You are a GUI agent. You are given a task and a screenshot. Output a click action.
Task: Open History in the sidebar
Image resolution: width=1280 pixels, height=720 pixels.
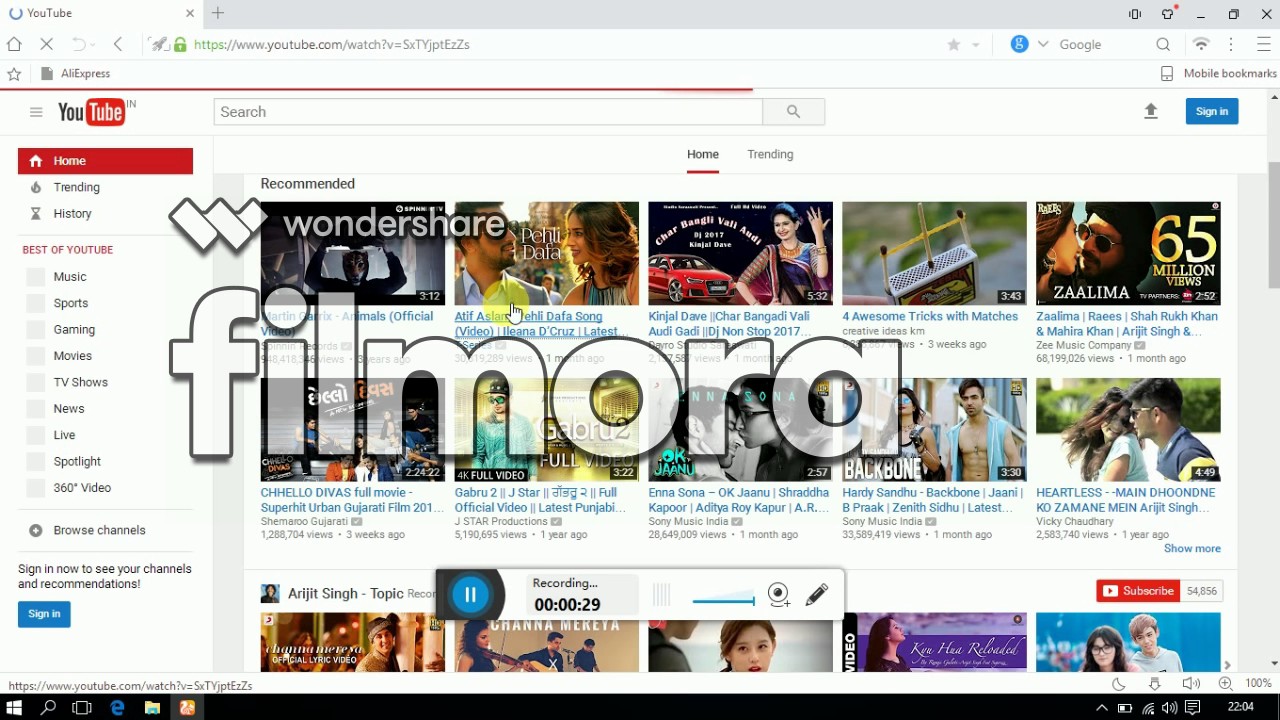tap(72, 213)
